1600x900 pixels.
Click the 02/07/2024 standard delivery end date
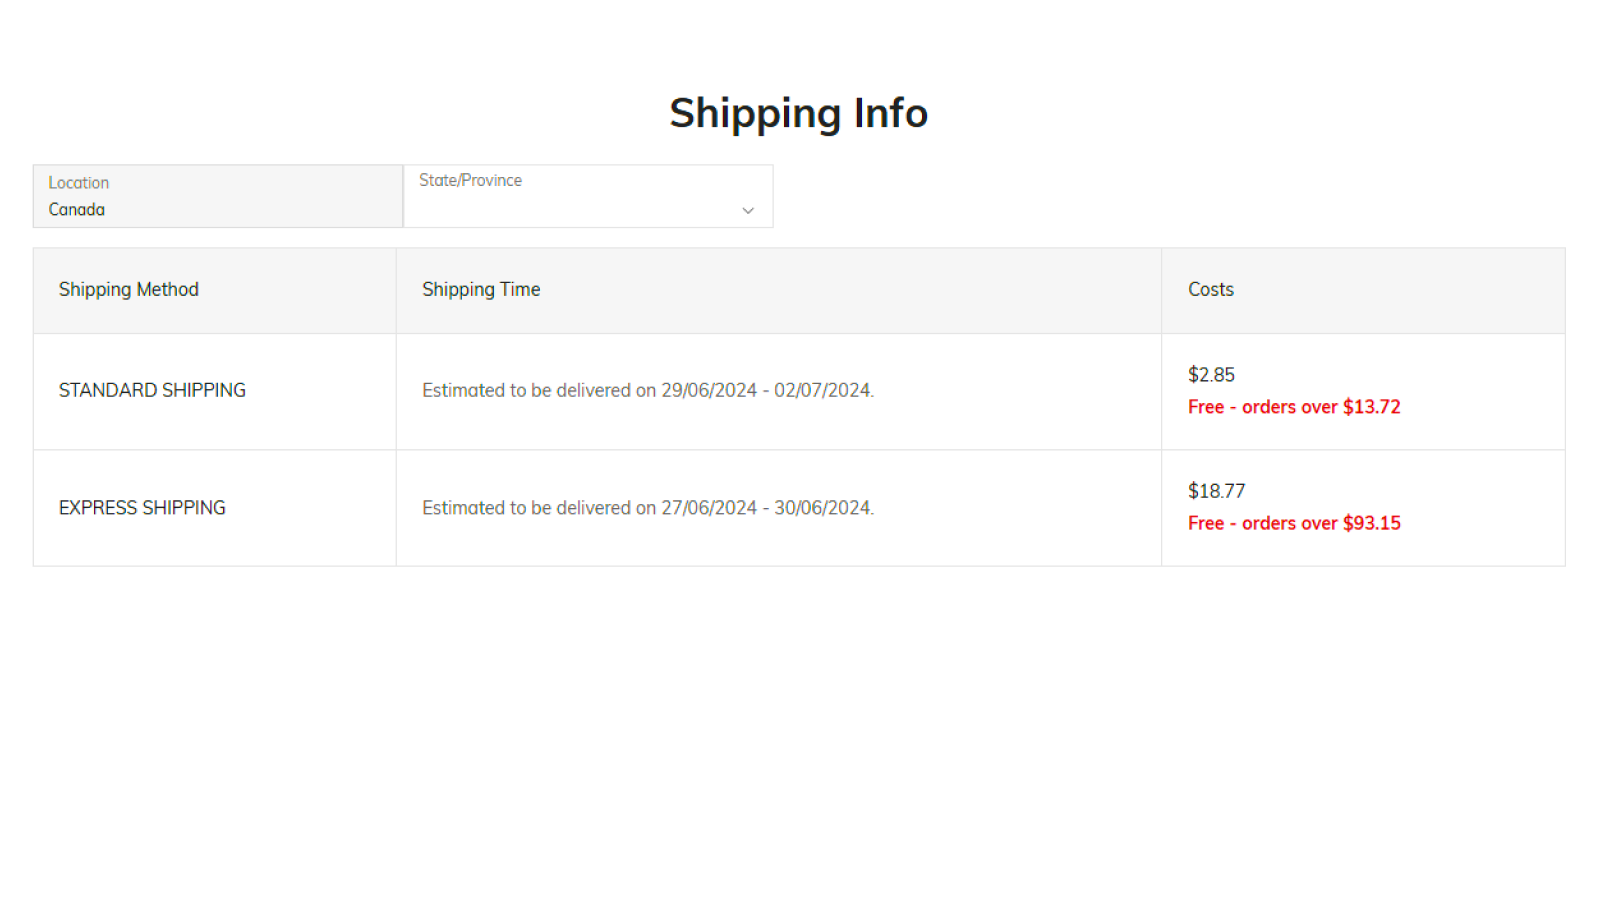coord(822,391)
